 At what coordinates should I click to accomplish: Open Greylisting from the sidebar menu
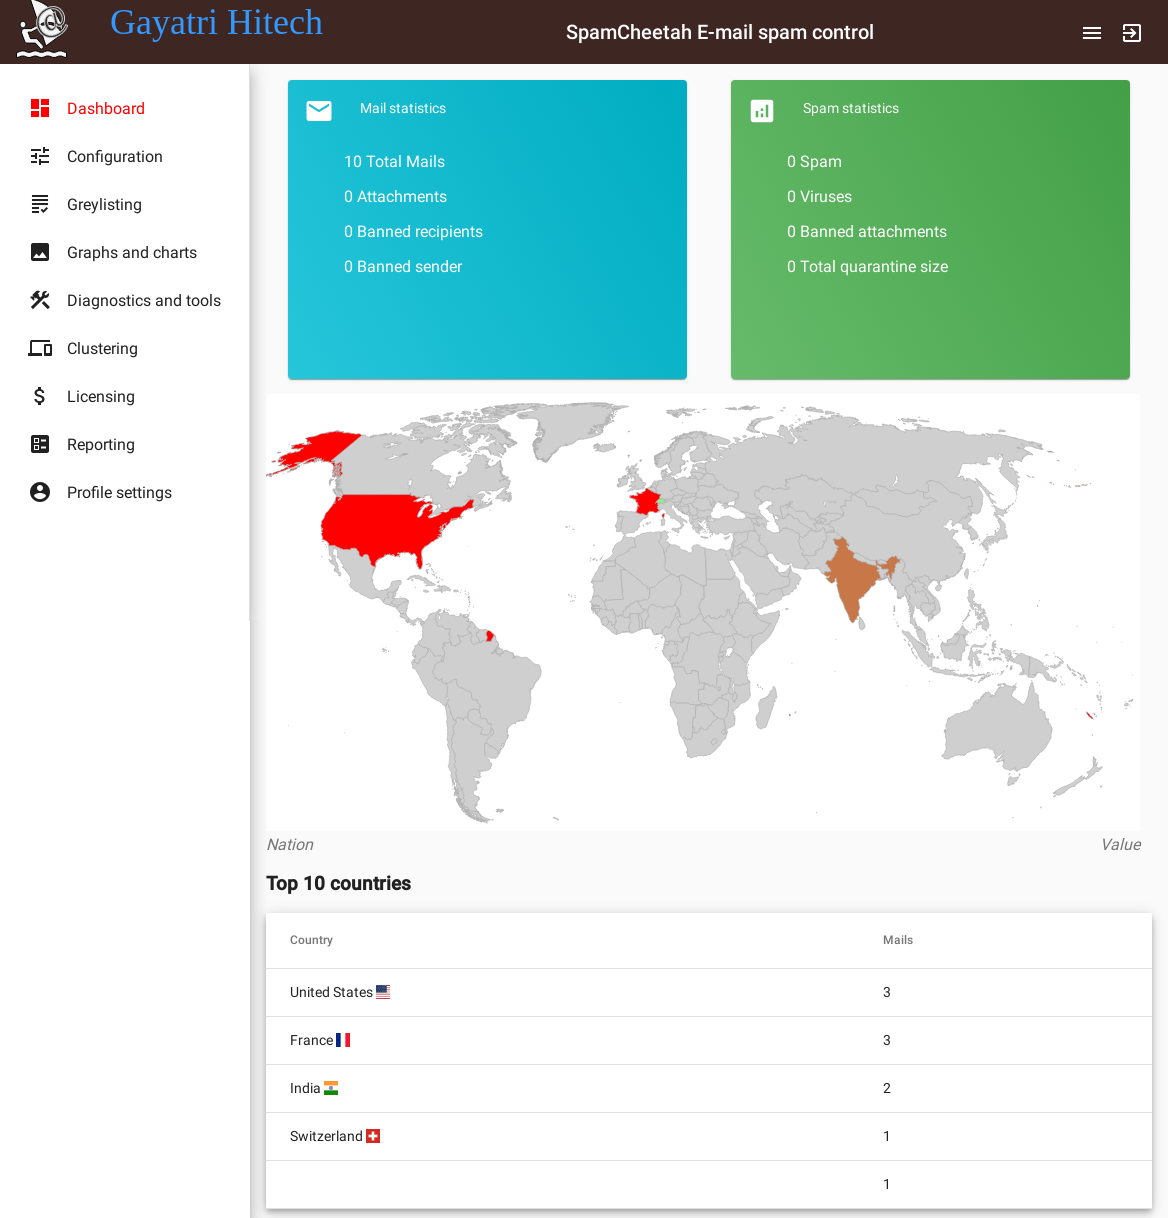[104, 204]
